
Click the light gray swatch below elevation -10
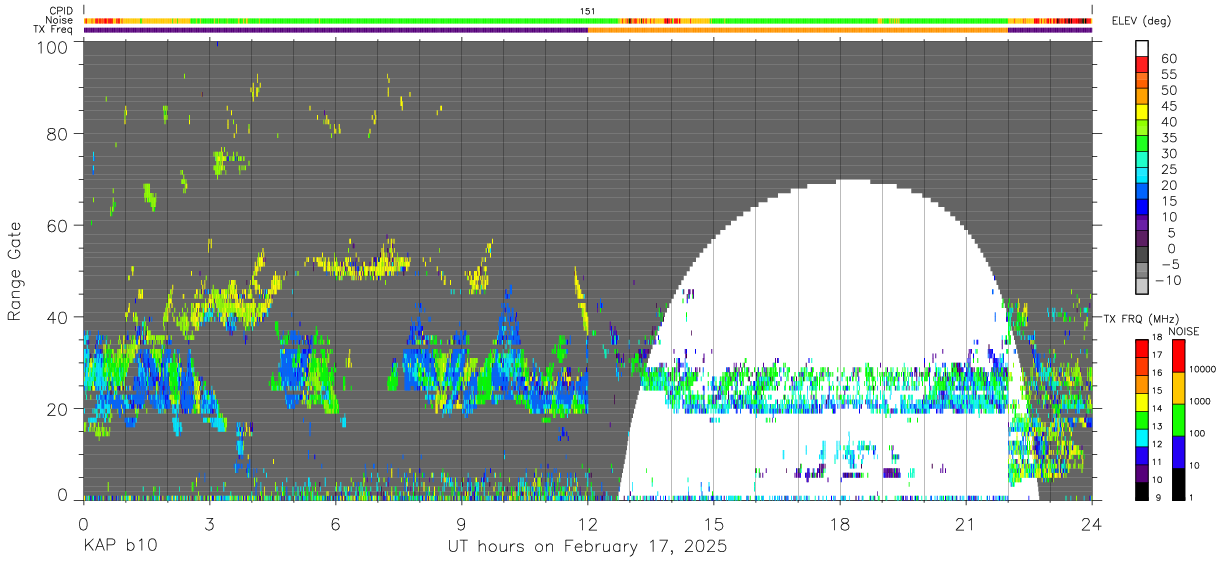pyautogui.click(x=1142, y=288)
